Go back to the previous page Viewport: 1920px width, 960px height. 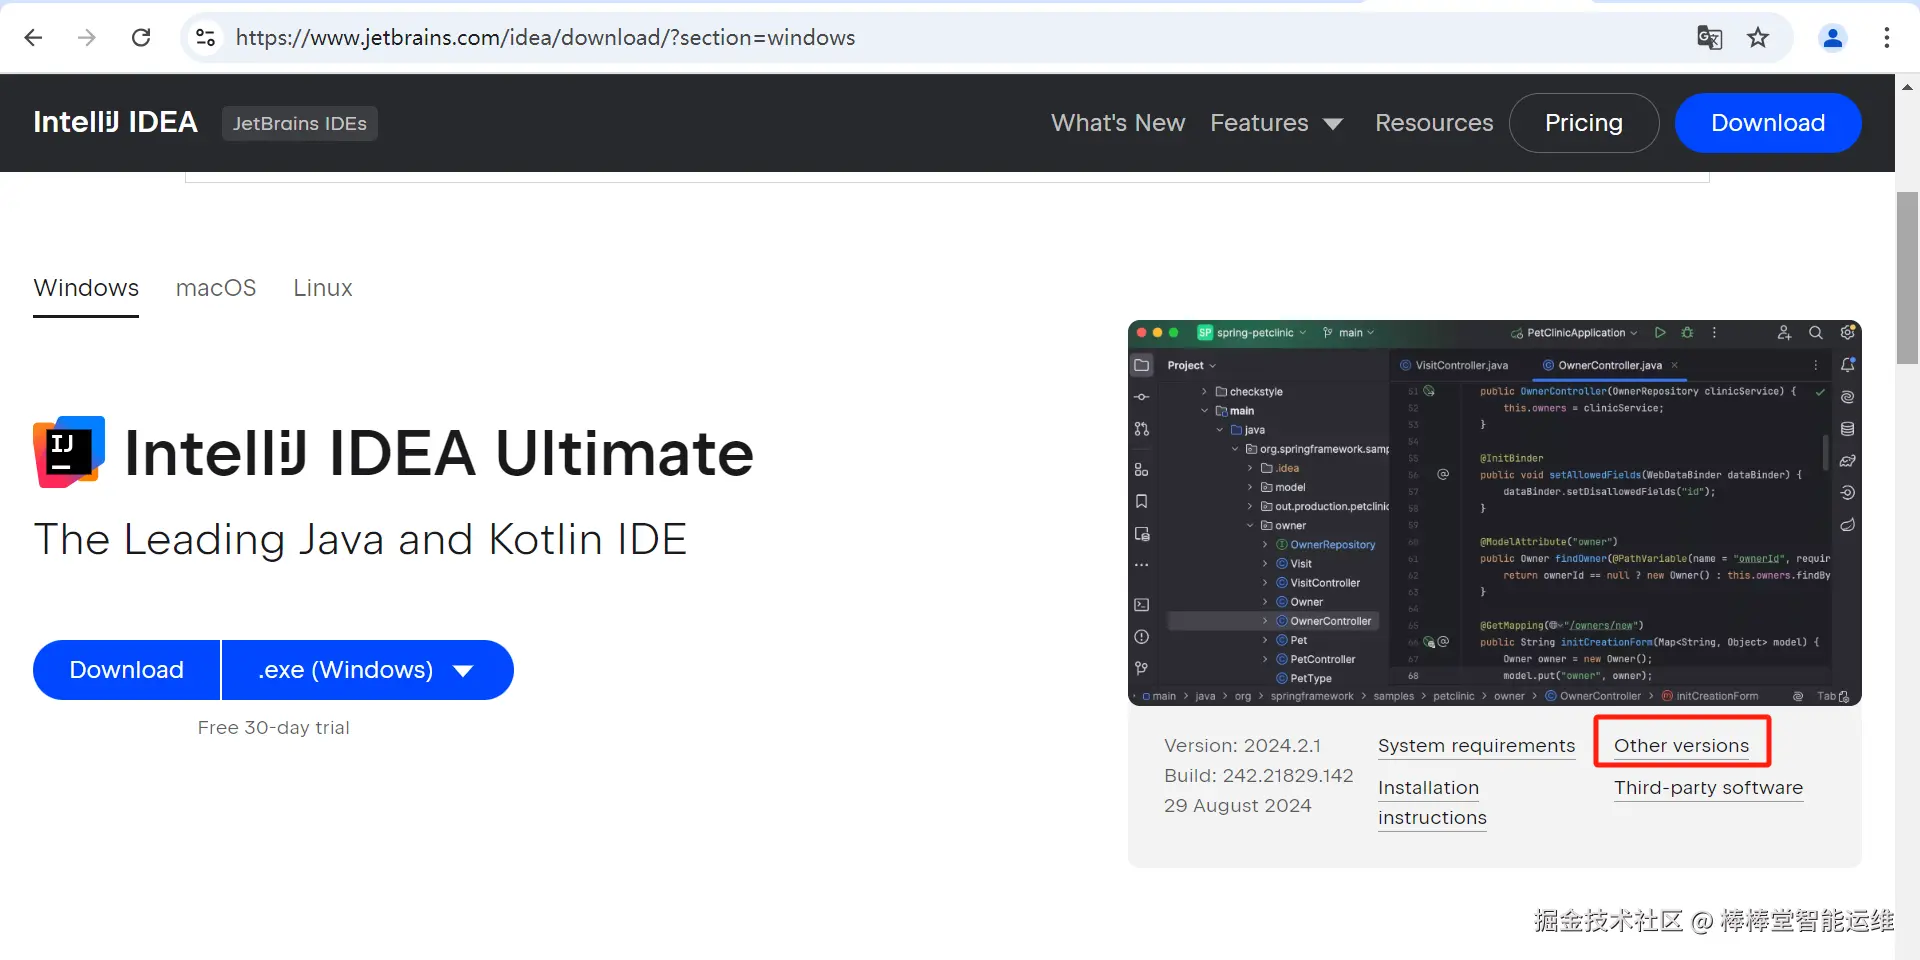33,38
